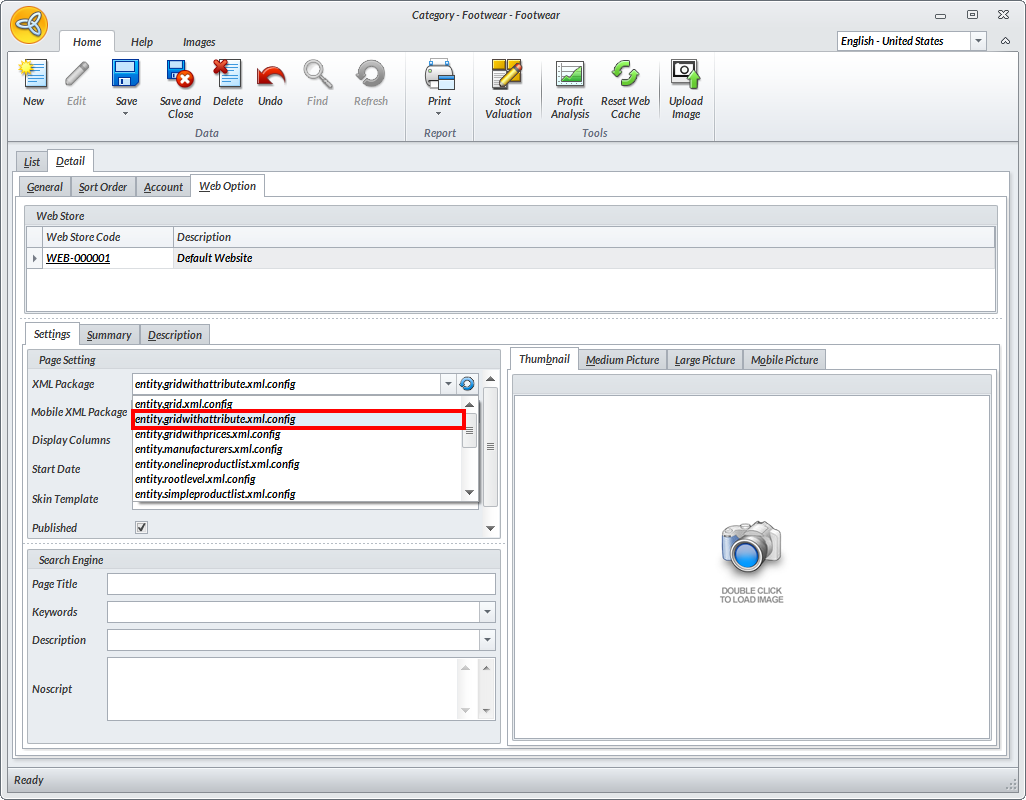Switch to the Sort Order tab
Screen dimensions: 1026x800
pyautogui.click(x=103, y=187)
